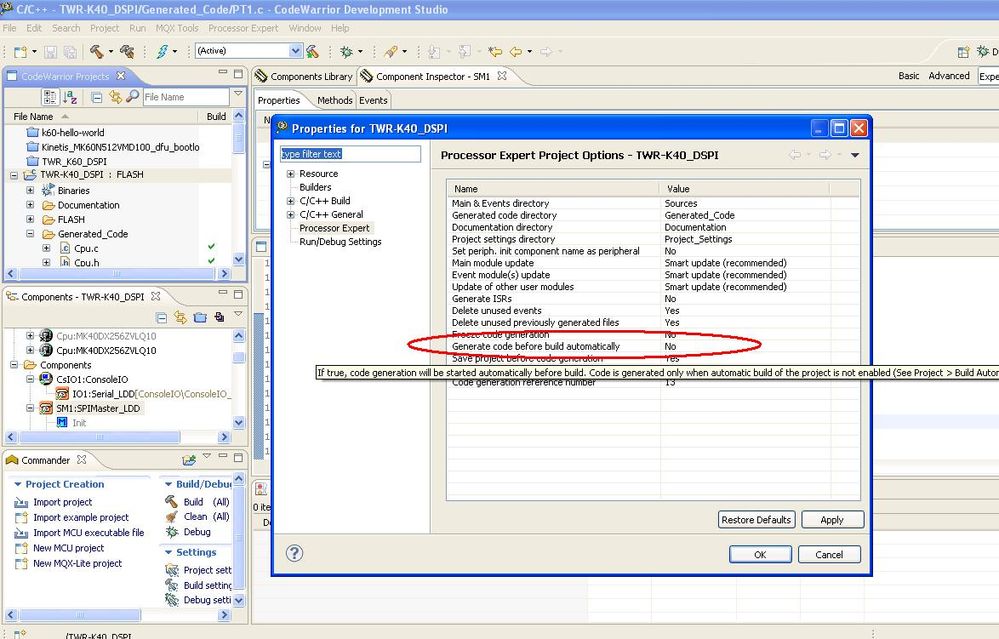
Task: Click the magnifier search icon in CodeWarrior Projects
Action: [133, 96]
